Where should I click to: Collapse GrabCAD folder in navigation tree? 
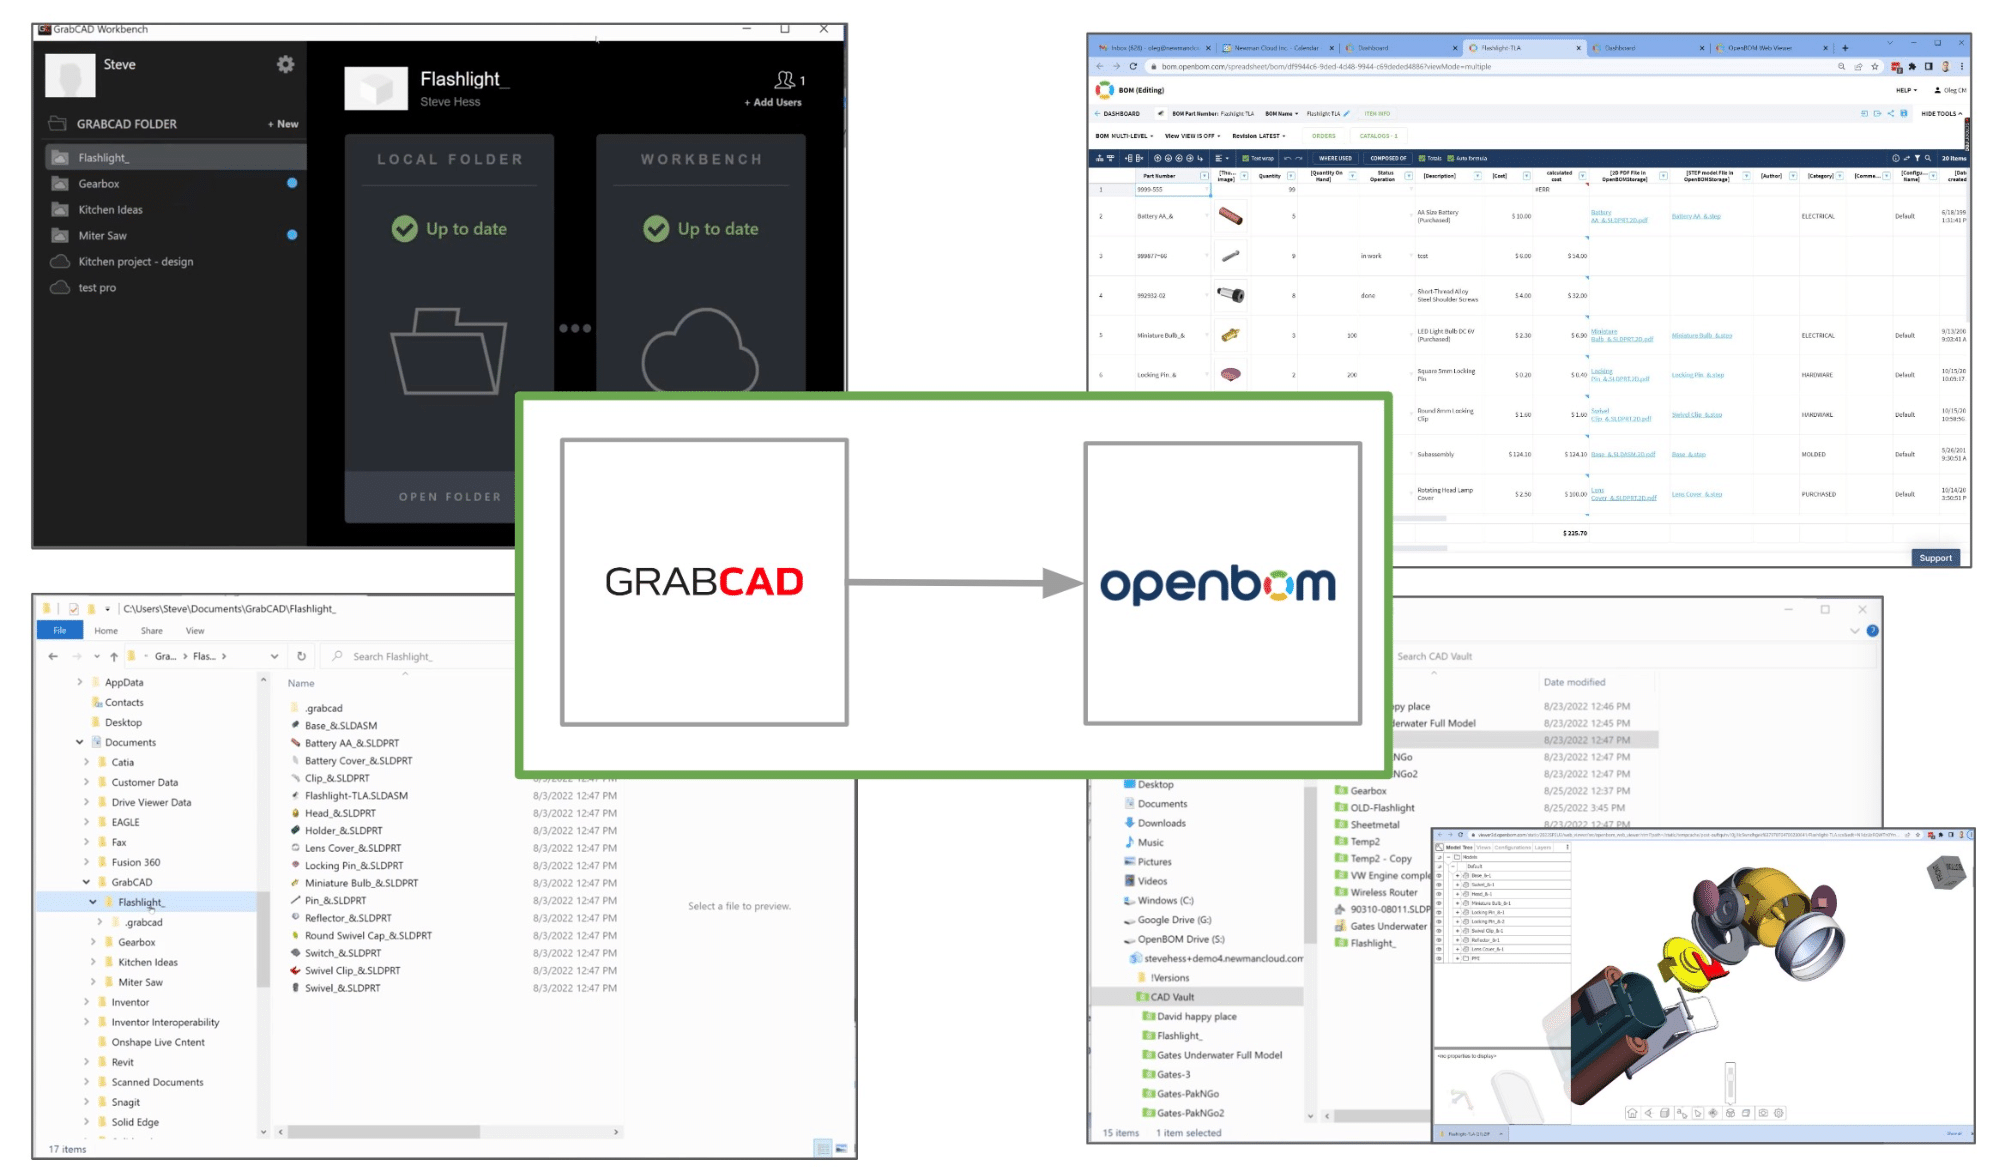87,882
